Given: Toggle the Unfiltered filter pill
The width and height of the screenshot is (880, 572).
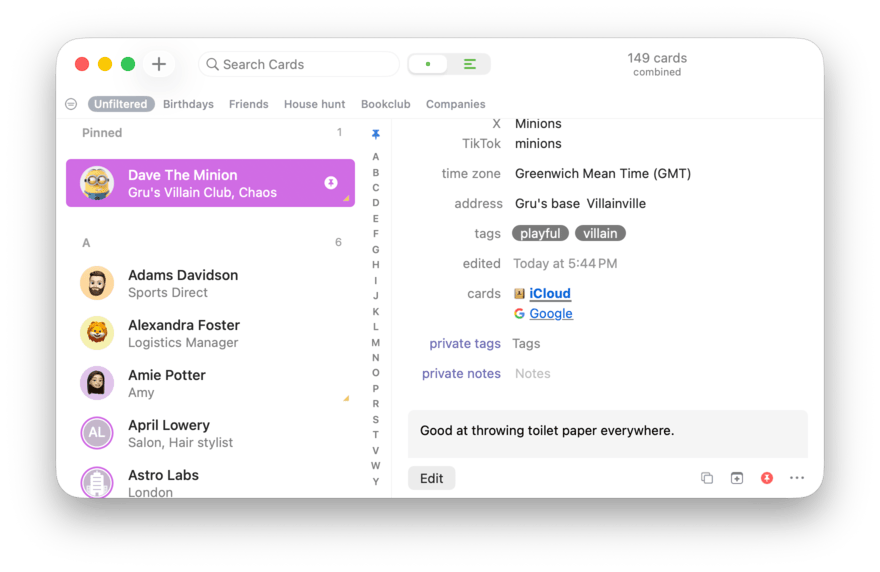Looking at the screenshot, I should [x=121, y=104].
